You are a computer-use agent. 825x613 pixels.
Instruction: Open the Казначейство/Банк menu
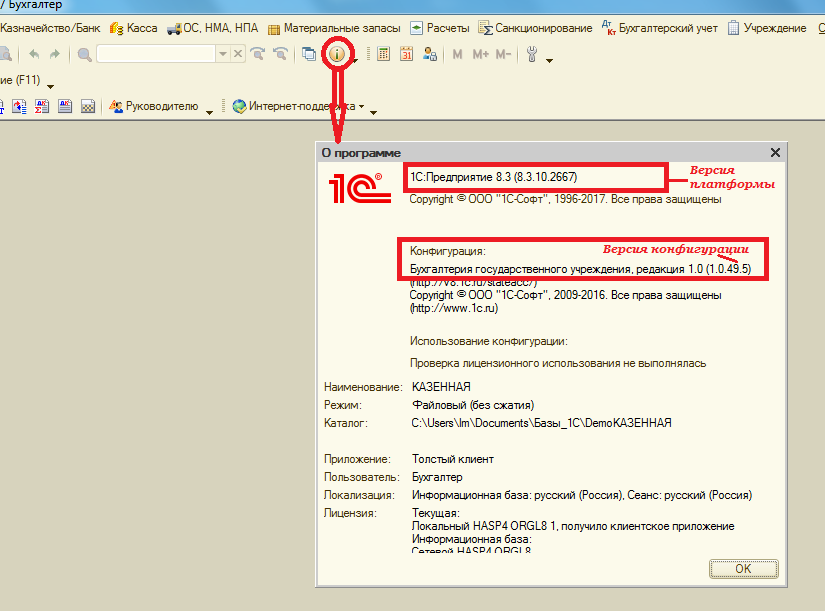[50, 28]
